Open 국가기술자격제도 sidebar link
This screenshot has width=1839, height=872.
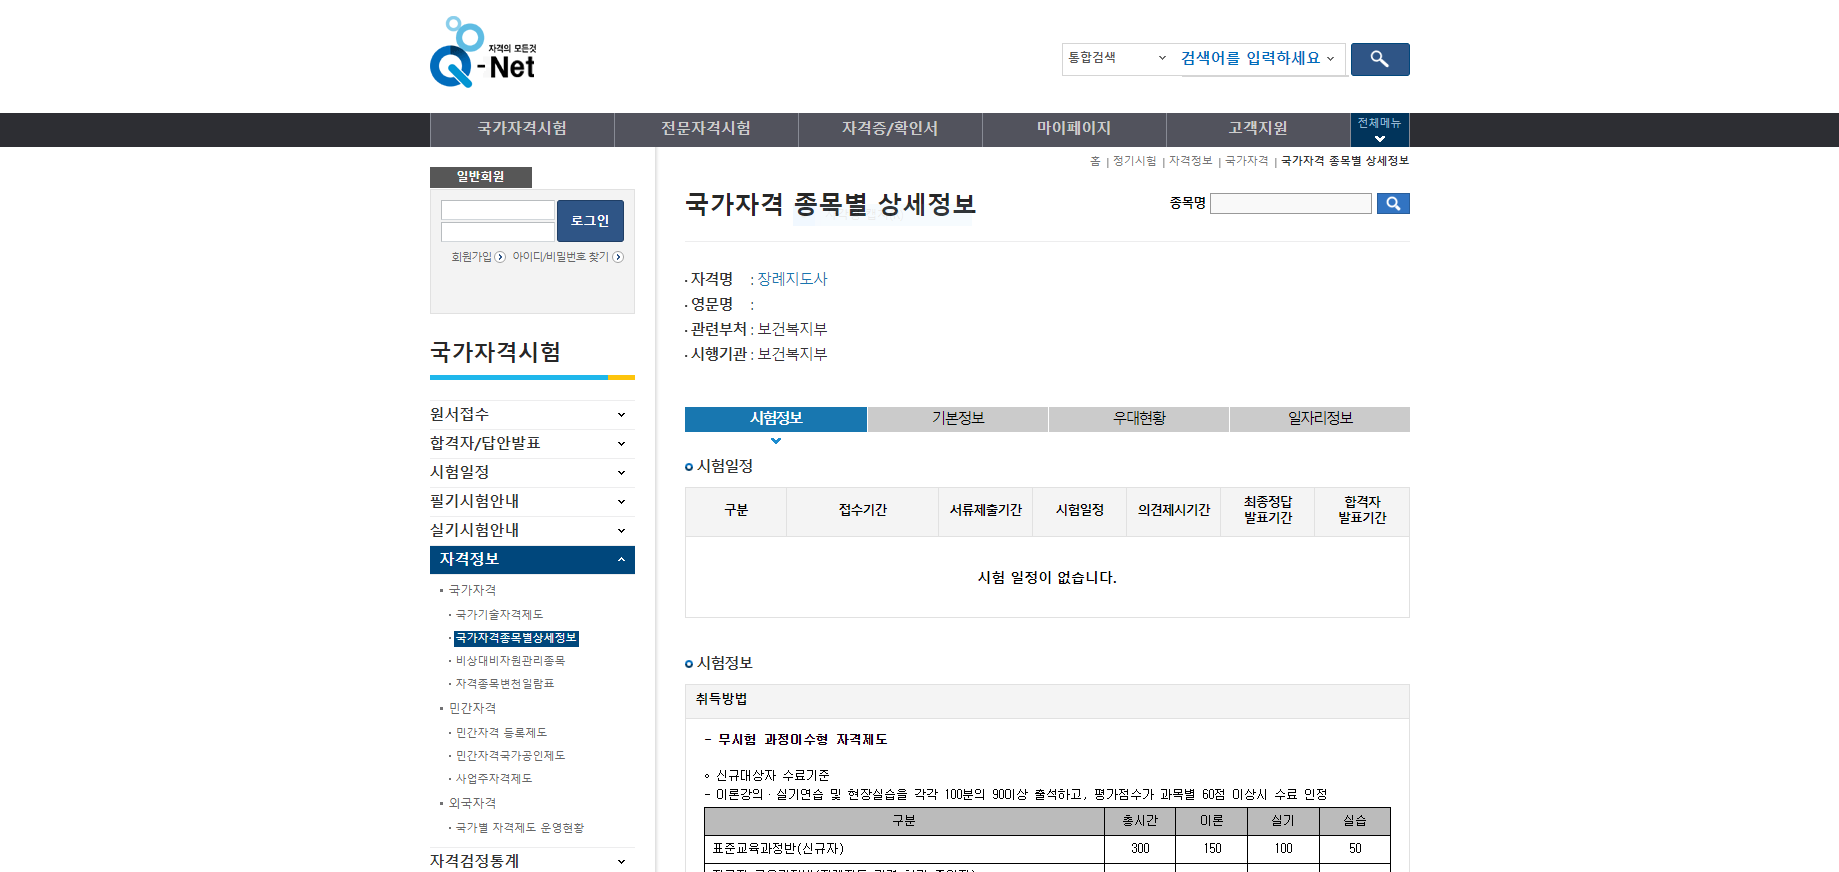click(x=499, y=615)
